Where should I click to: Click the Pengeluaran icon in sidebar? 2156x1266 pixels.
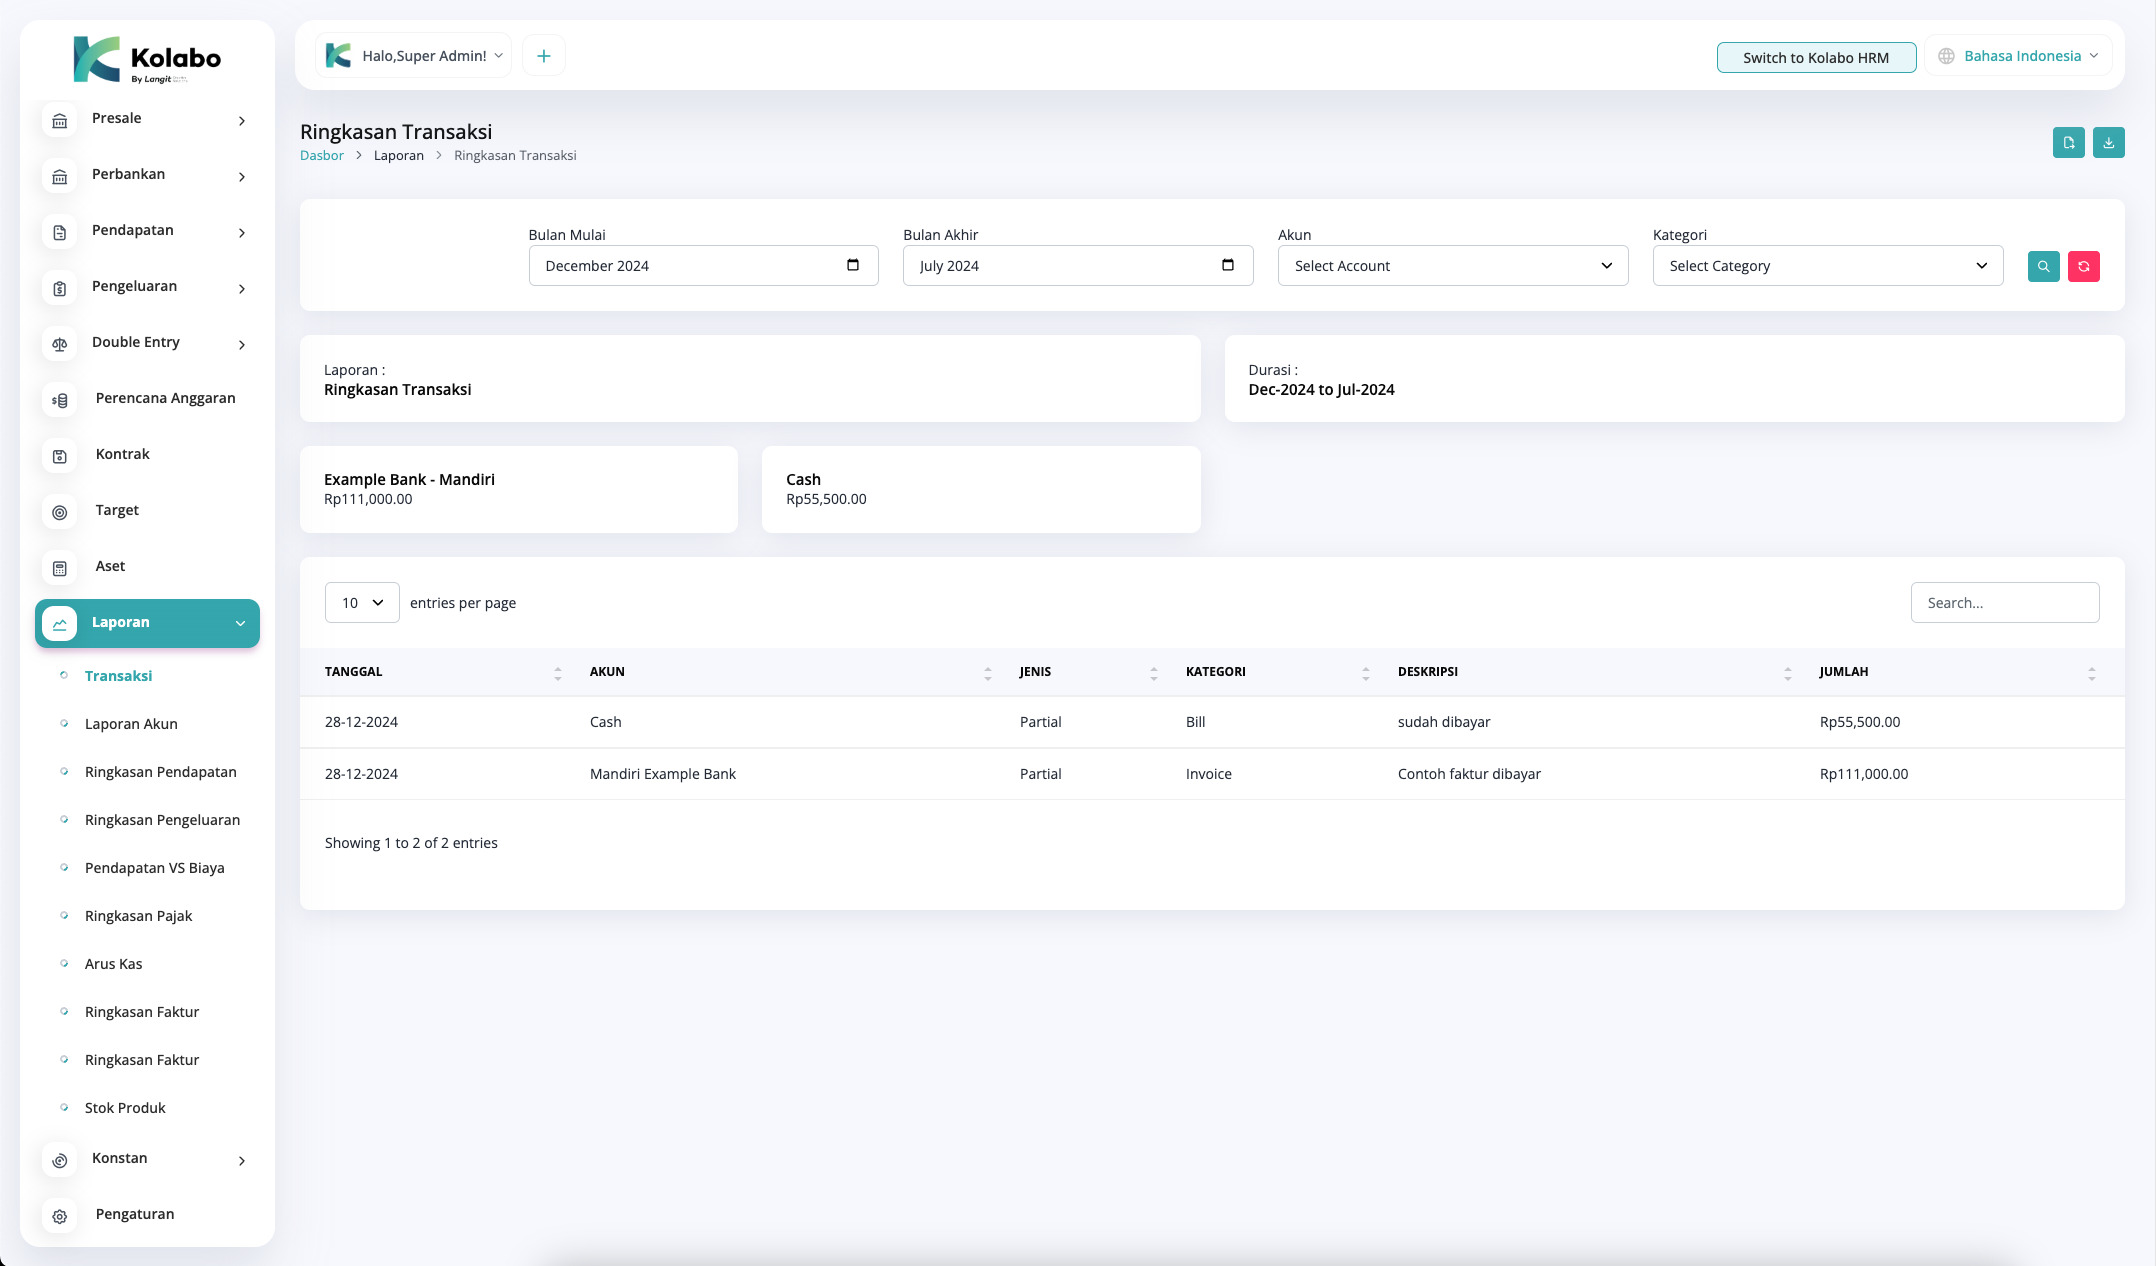(60, 289)
